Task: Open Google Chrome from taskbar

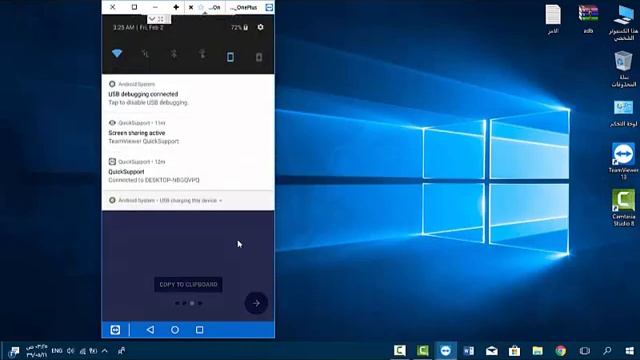Action: (560, 351)
